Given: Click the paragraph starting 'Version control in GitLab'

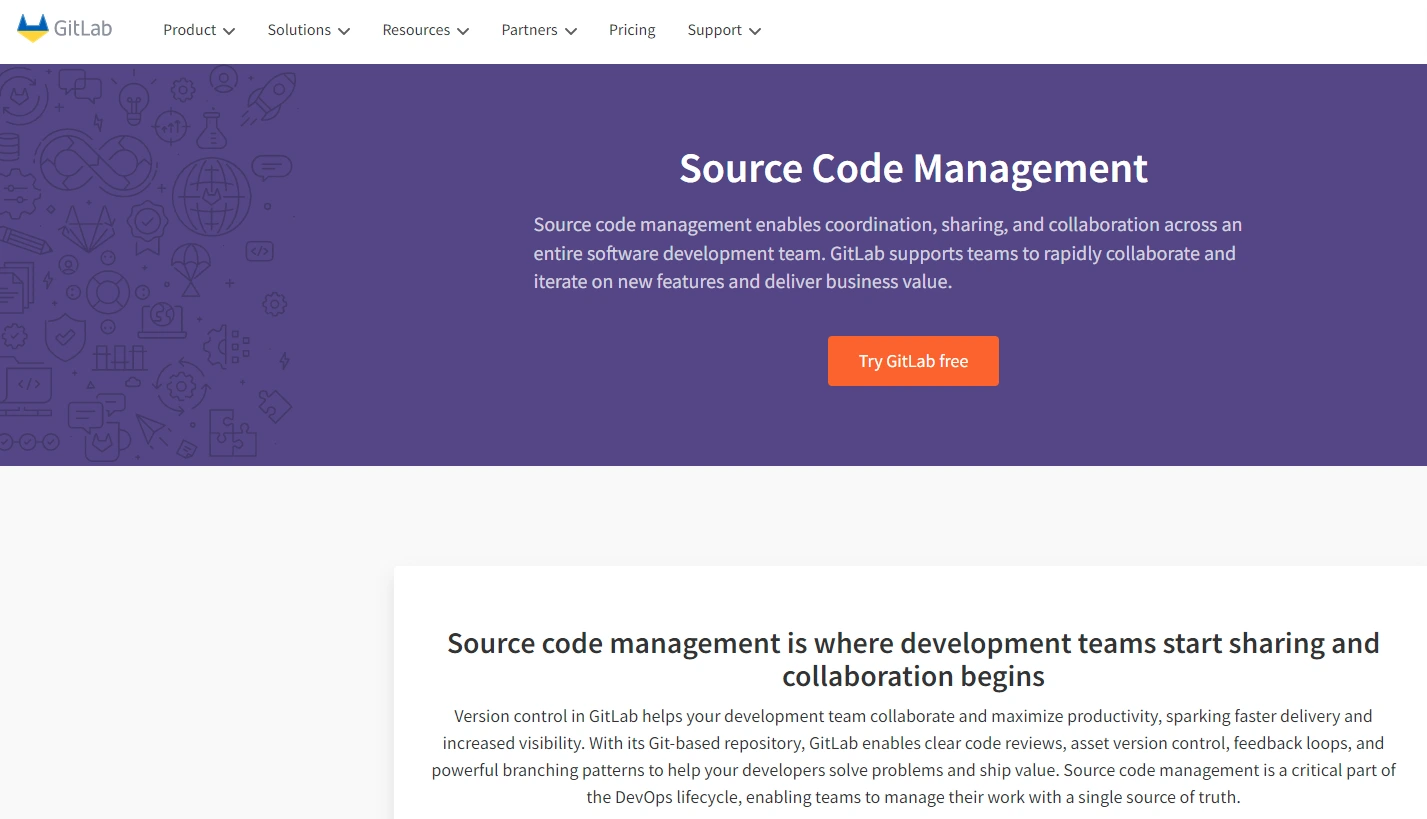Looking at the screenshot, I should click(913, 757).
